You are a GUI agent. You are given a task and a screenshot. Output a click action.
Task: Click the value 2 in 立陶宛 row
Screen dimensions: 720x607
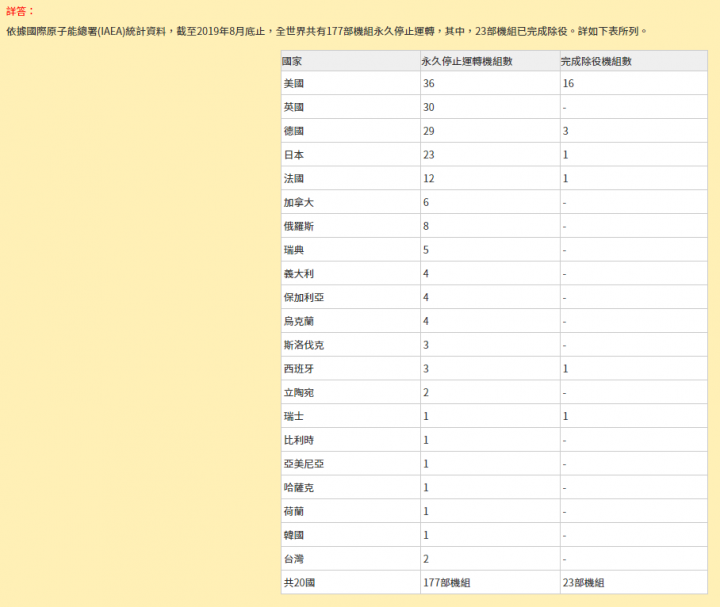(x=426, y=393)
